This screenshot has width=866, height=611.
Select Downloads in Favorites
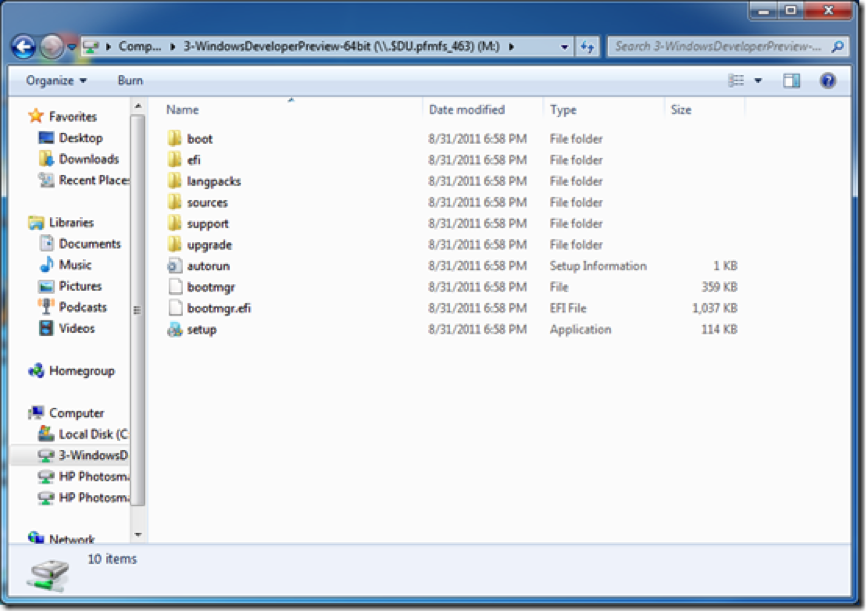[88, 159]
